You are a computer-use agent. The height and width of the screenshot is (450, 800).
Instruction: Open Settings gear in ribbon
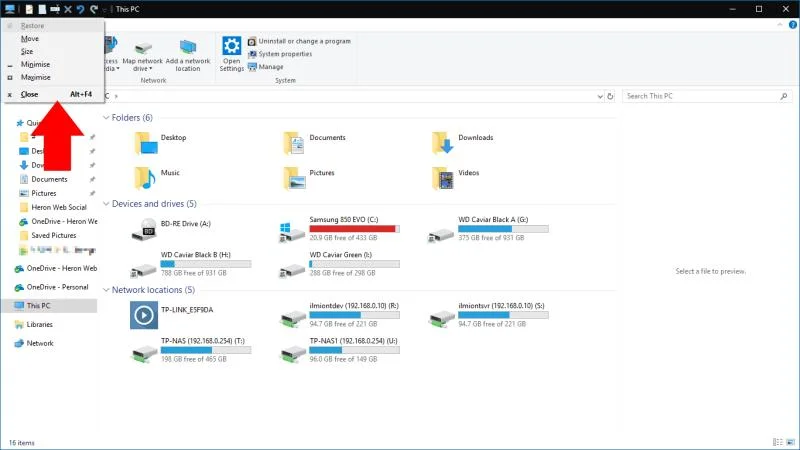click(x=232, y=54)
